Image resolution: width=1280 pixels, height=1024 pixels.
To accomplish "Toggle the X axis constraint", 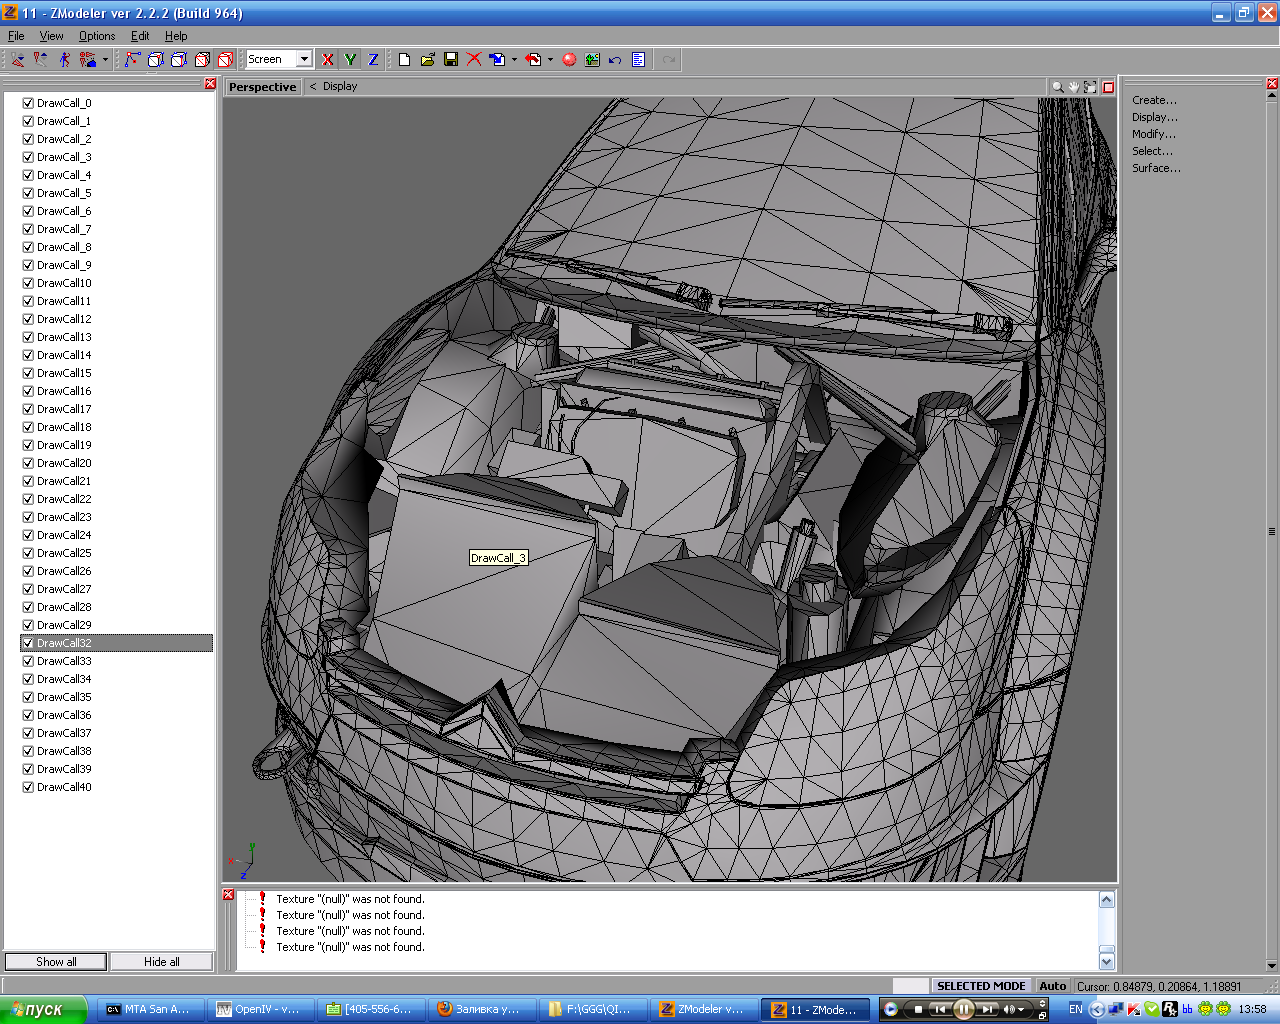I will point(327,60).
